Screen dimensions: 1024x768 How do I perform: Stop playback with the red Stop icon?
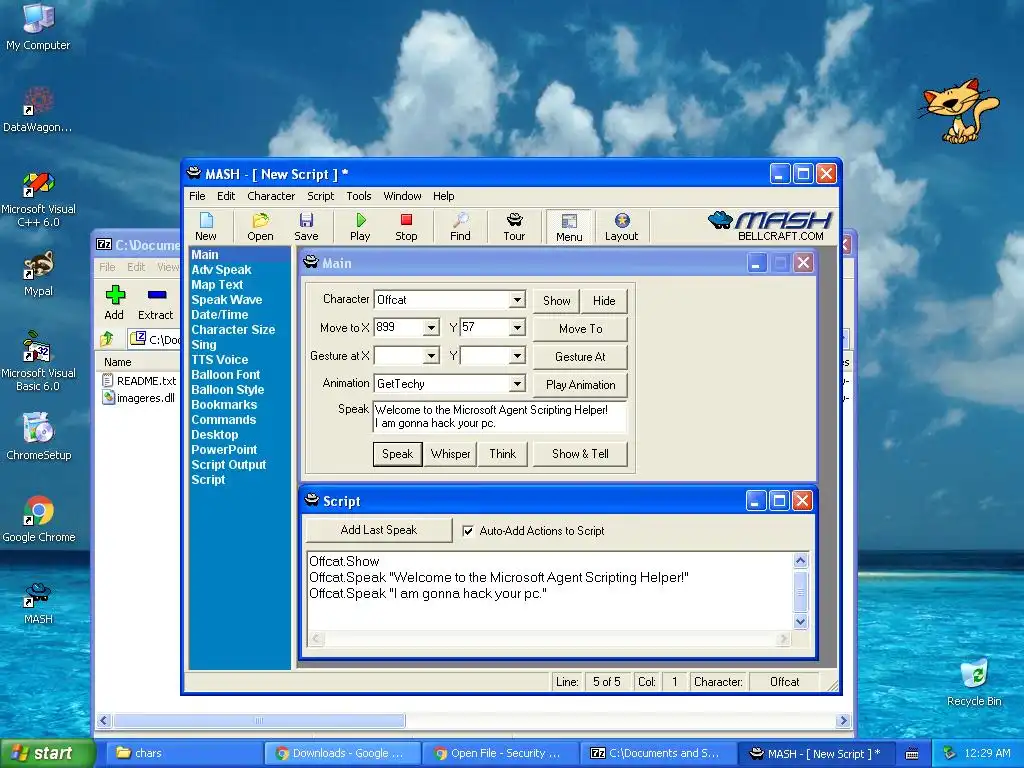pyautogui.click(x=406, y=227)
